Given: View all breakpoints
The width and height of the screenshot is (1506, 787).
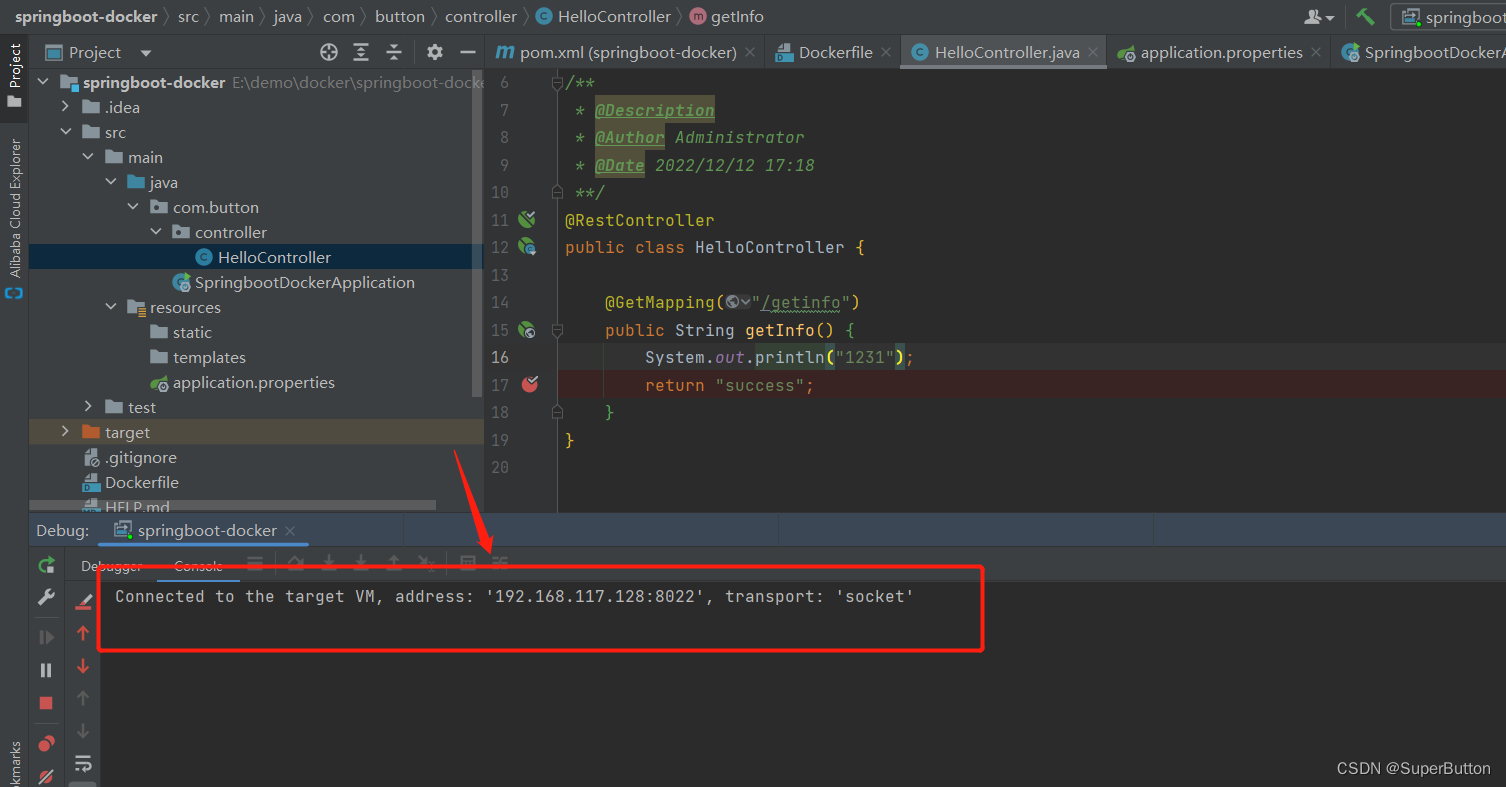Looking at the screenshot, I should click(x=46, y=744).
